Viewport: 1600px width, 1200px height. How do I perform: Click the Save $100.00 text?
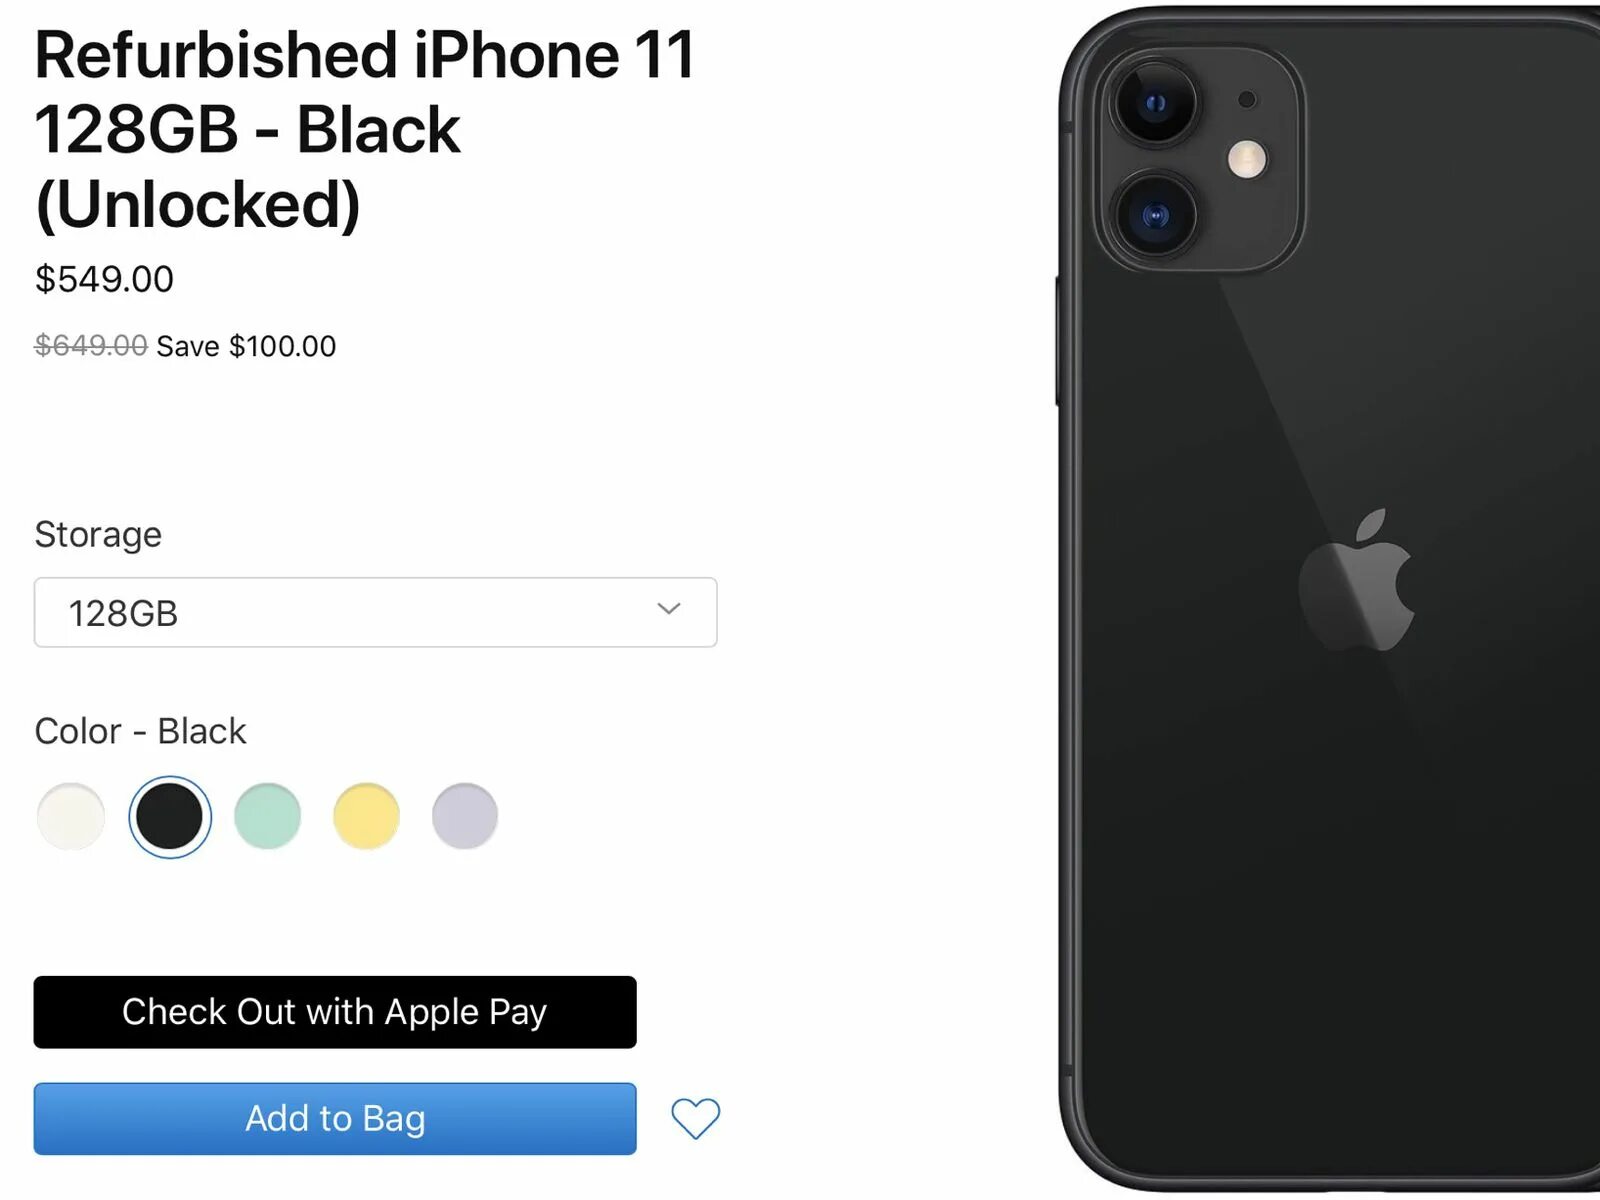[246, 346]
